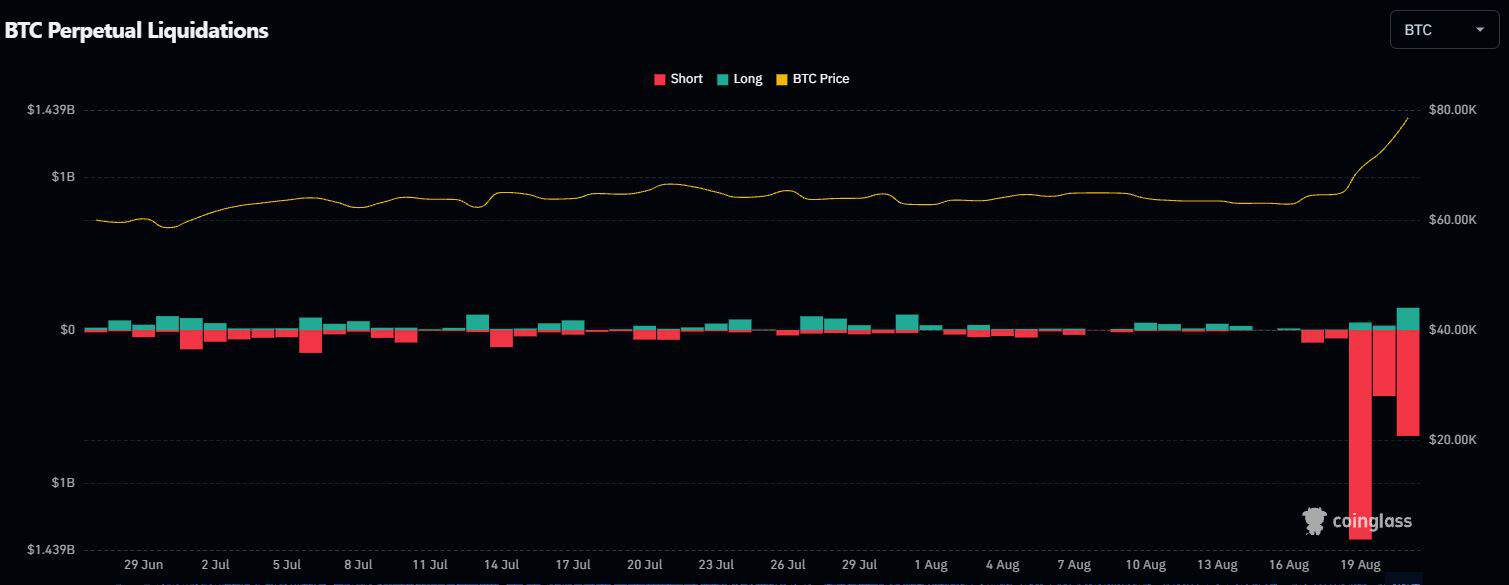Click the 26 Jul date label
This screenshot has height=585, width=1509.
(x=788, y=565)
